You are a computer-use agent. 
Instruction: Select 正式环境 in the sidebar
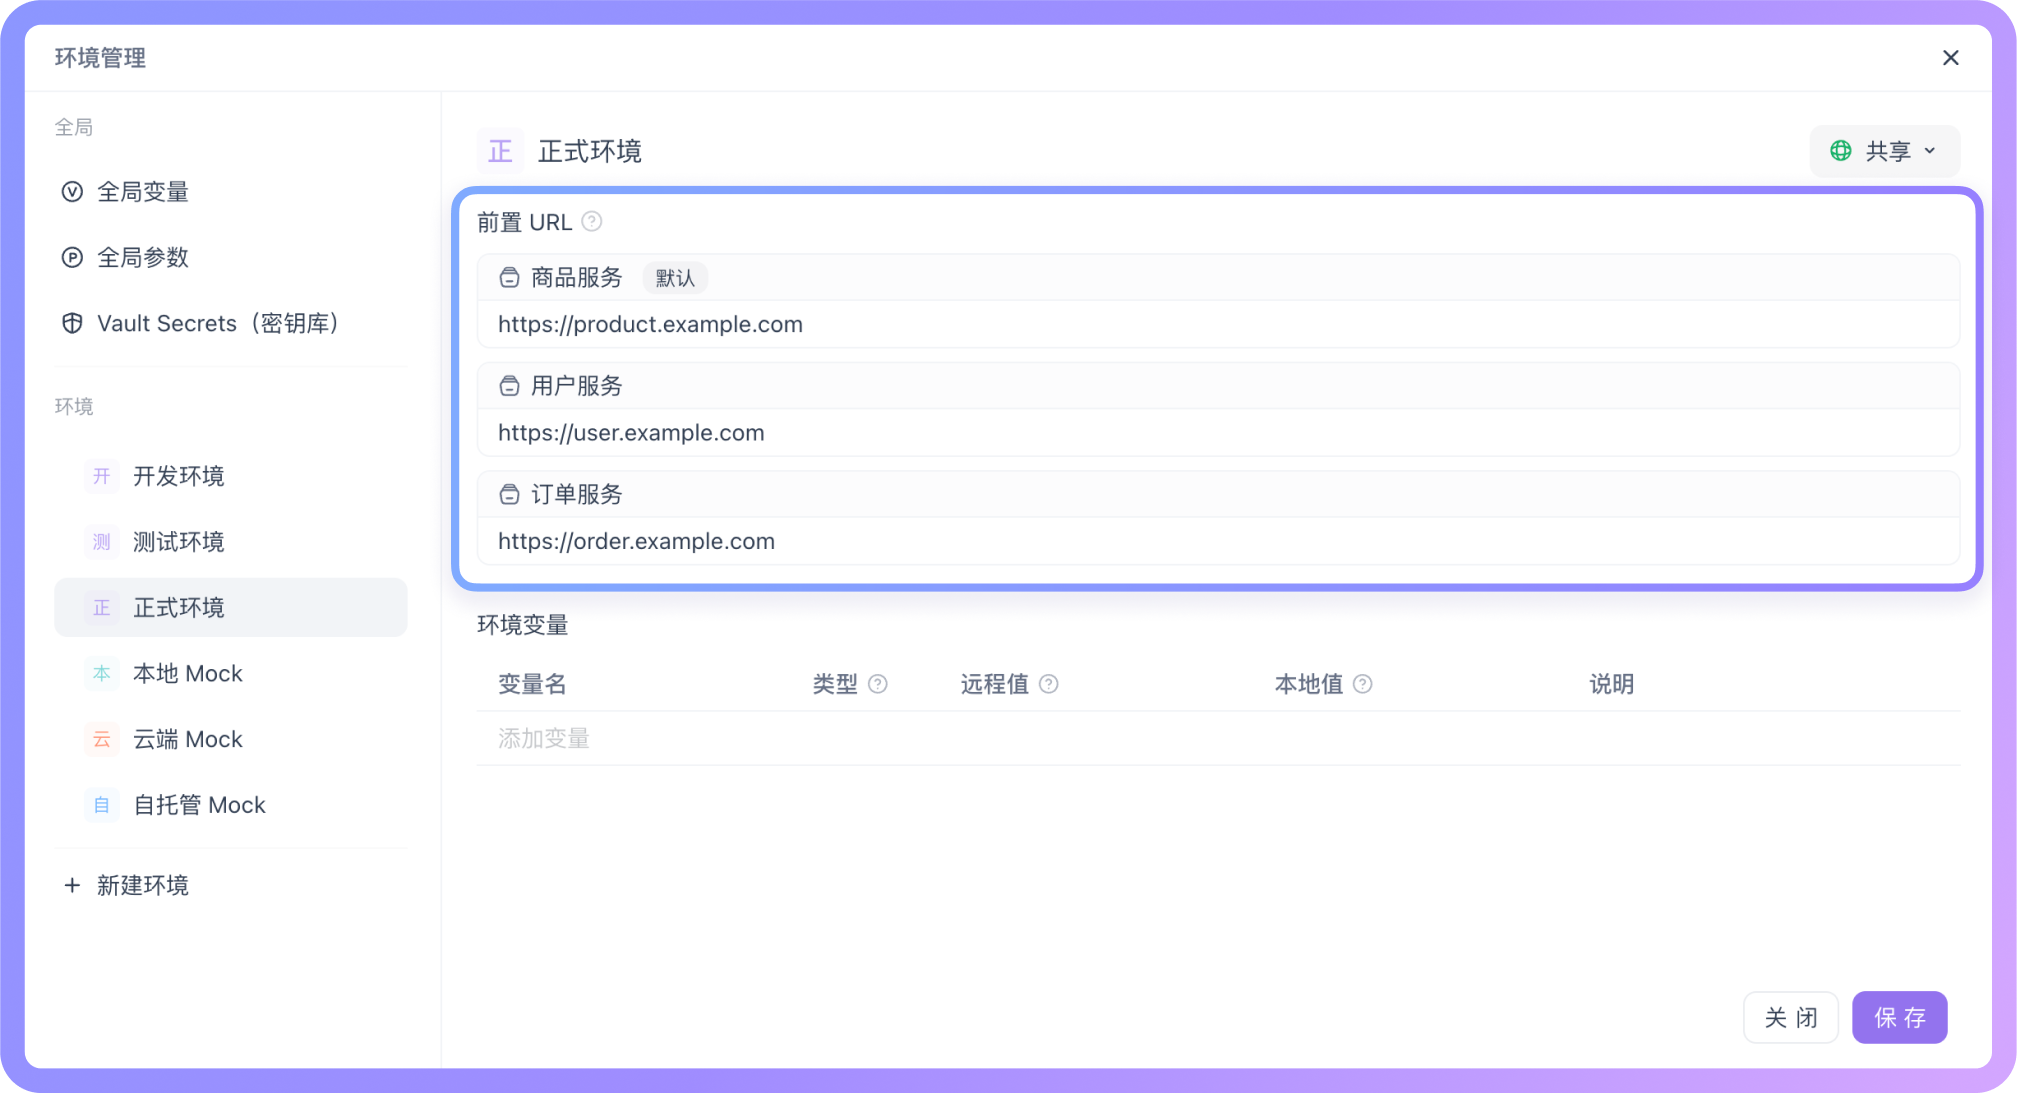click(x=231, y=608)
